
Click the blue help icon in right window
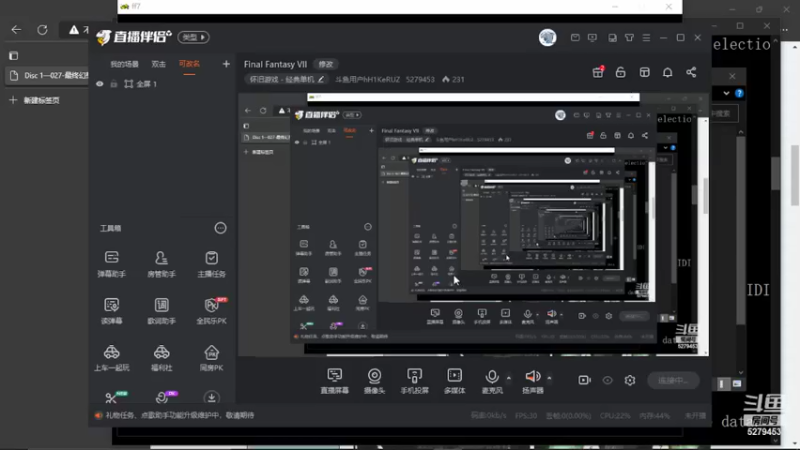[739, 93]
